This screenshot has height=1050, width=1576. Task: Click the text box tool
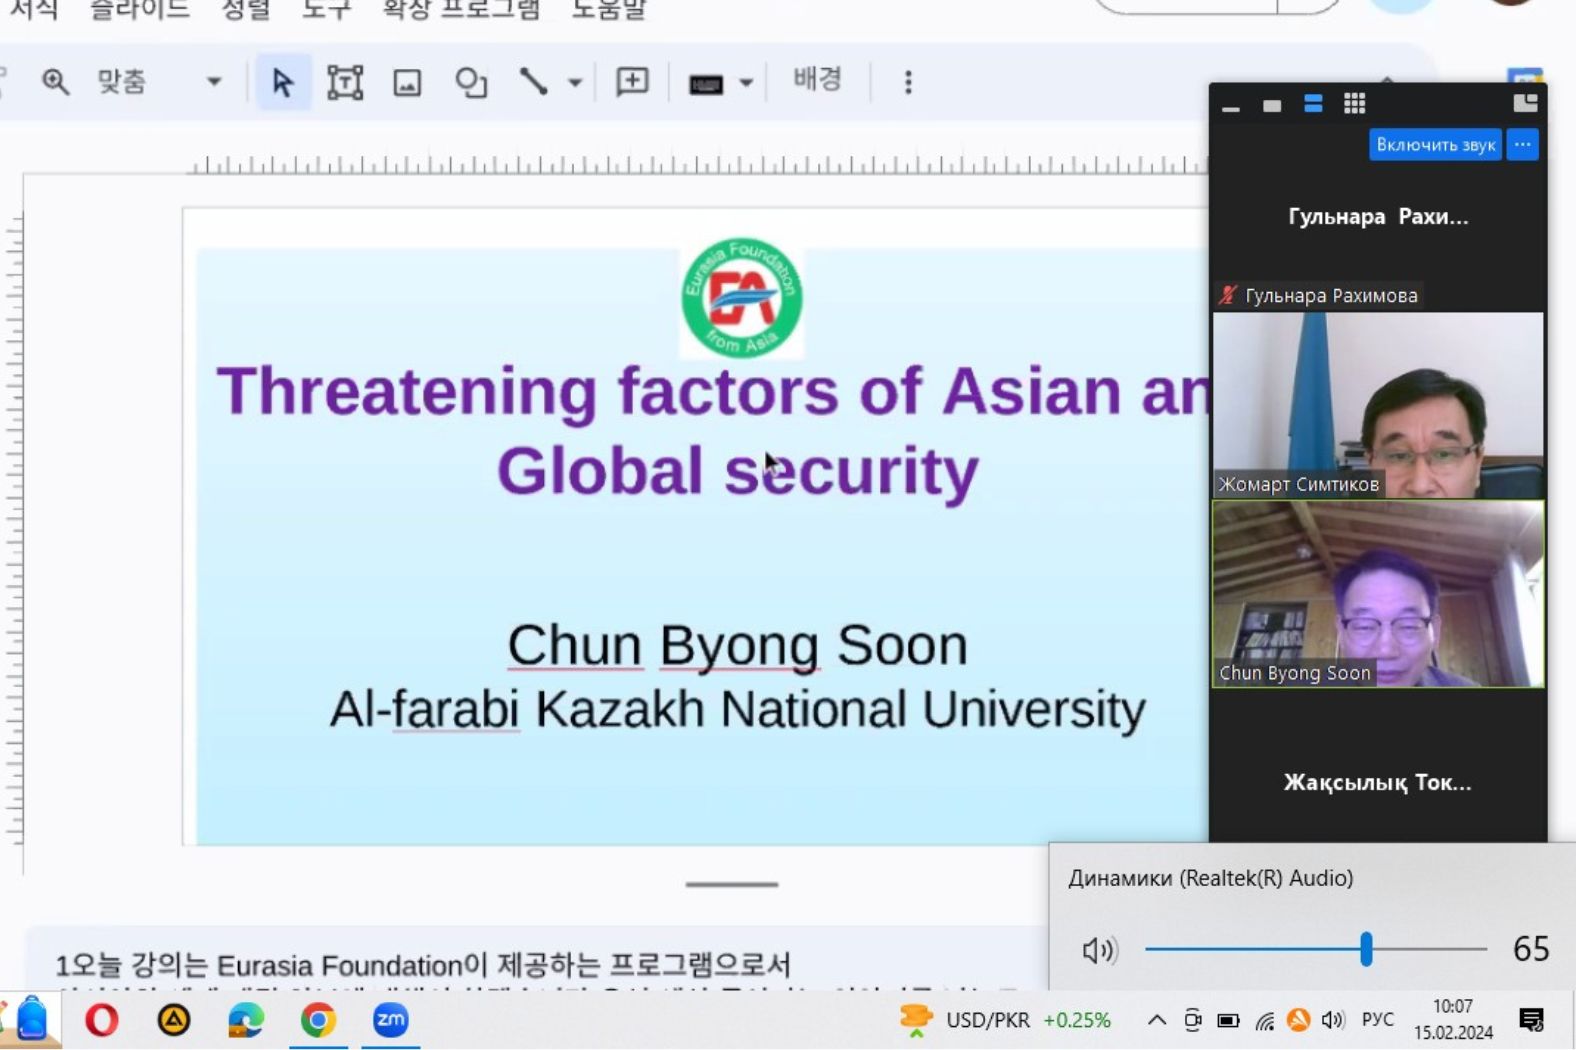345,82
